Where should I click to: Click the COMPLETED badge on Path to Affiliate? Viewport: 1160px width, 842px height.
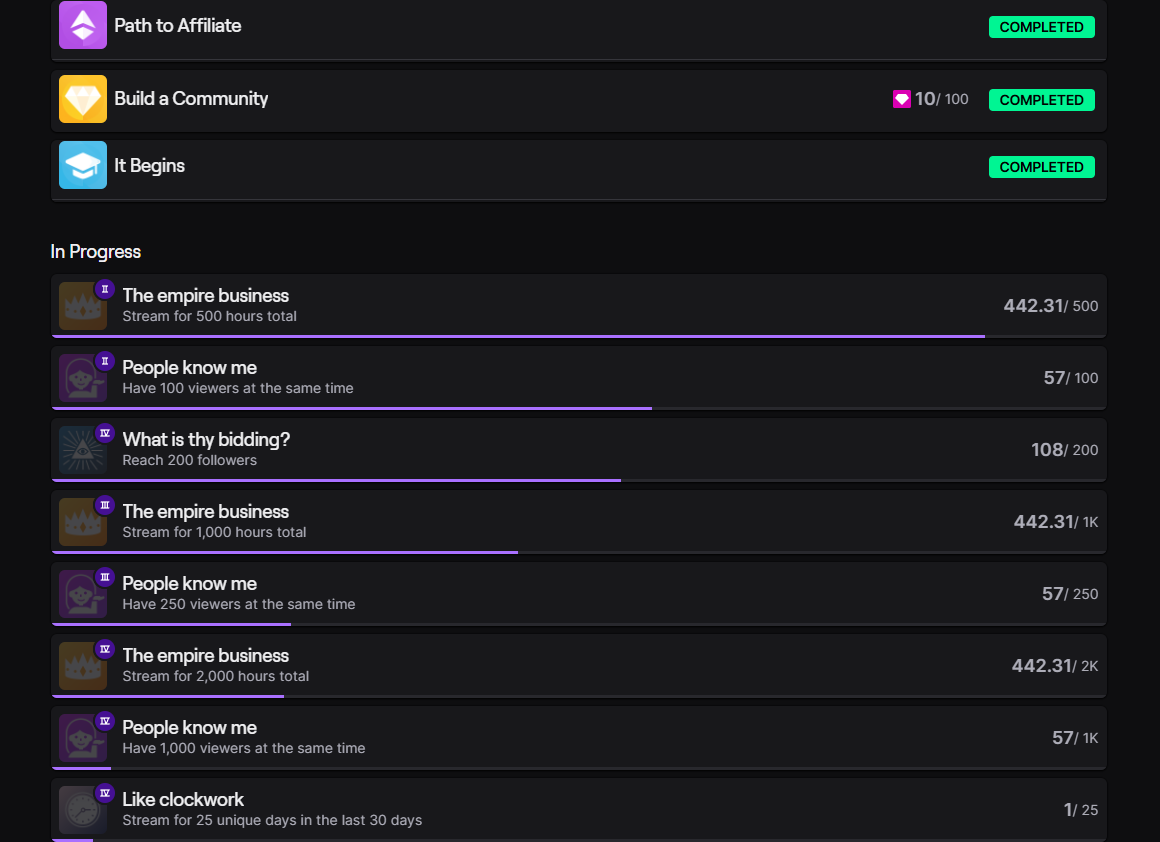[x=1041, y=27]
